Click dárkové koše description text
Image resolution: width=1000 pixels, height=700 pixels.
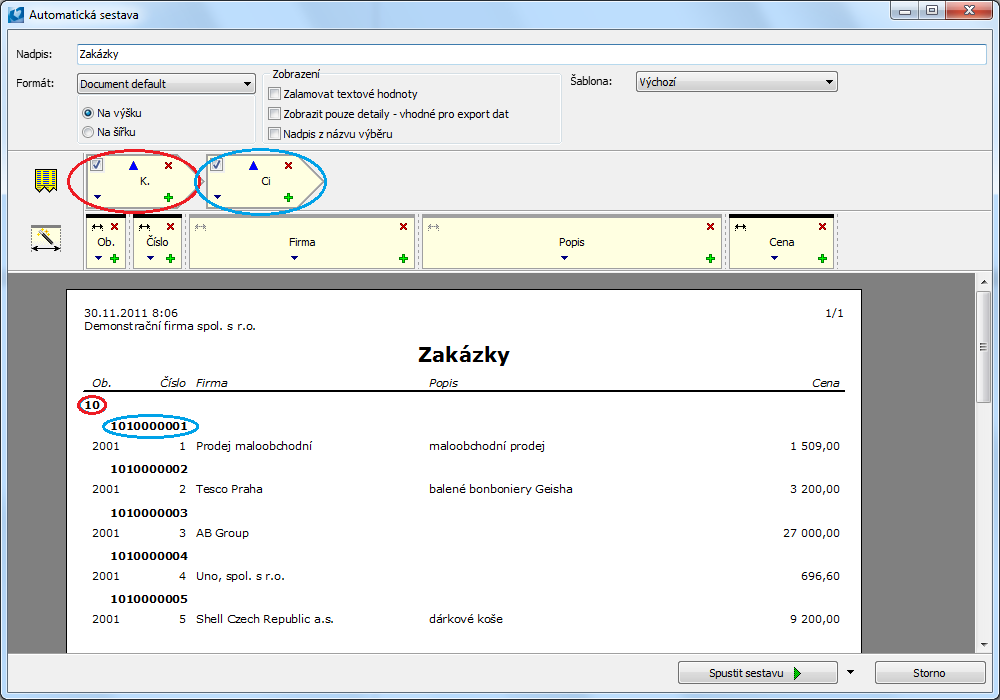click(x=466, y=619)
